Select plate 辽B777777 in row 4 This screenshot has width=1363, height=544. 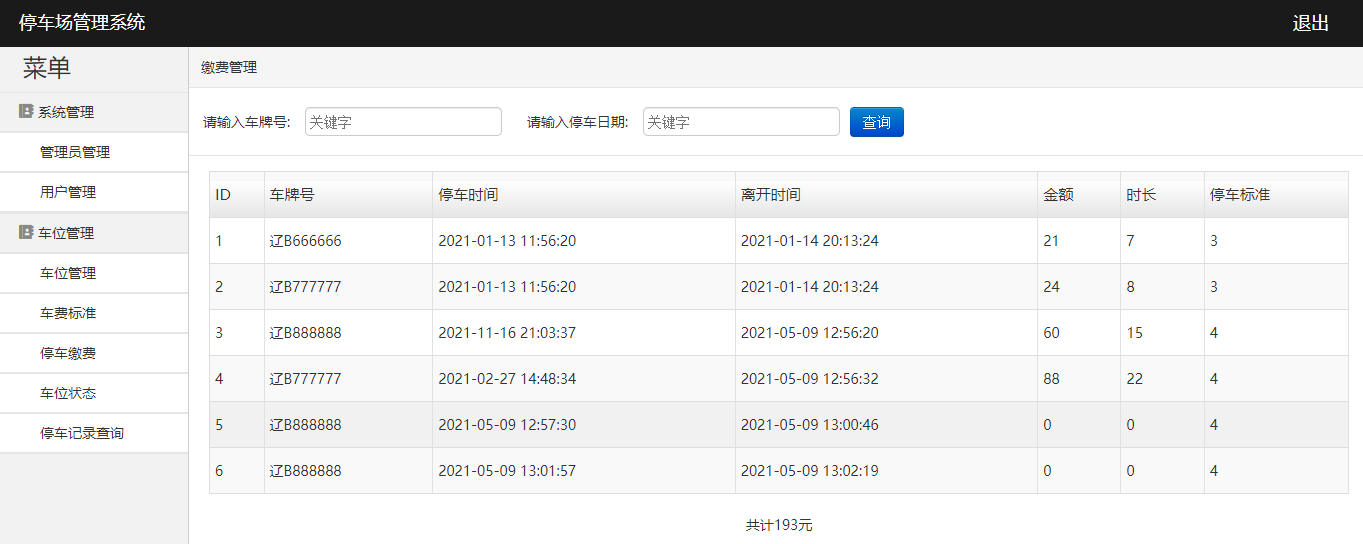pos(305,379)
